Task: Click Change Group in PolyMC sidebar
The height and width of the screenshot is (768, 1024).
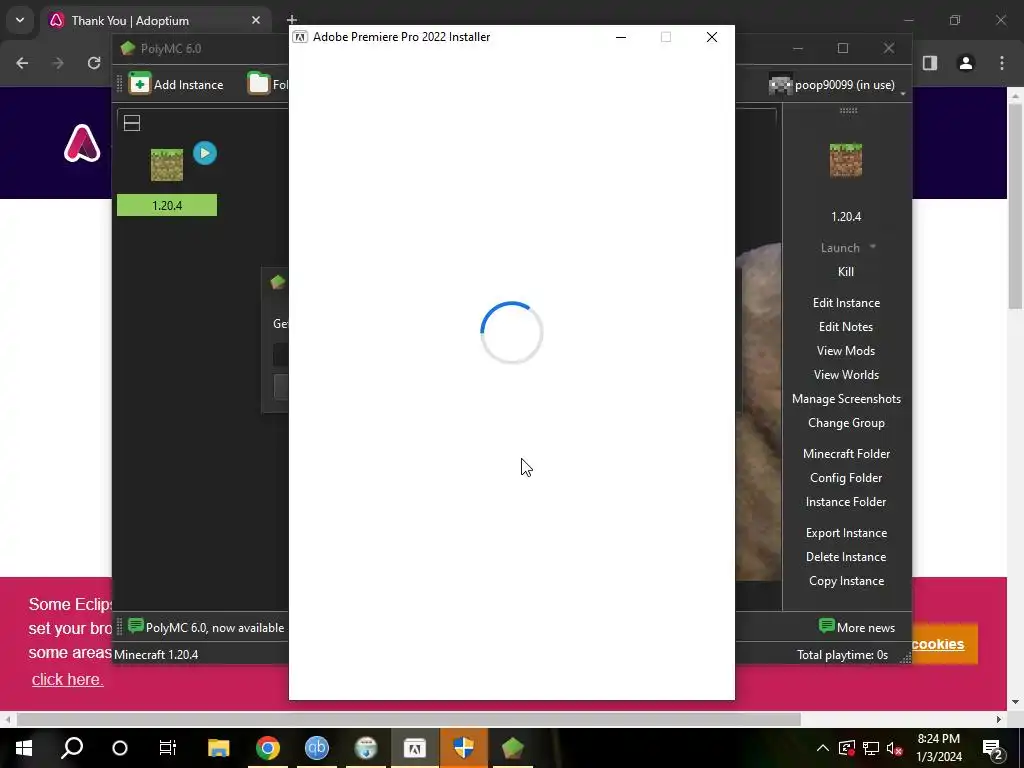Action: click(846, 423)
